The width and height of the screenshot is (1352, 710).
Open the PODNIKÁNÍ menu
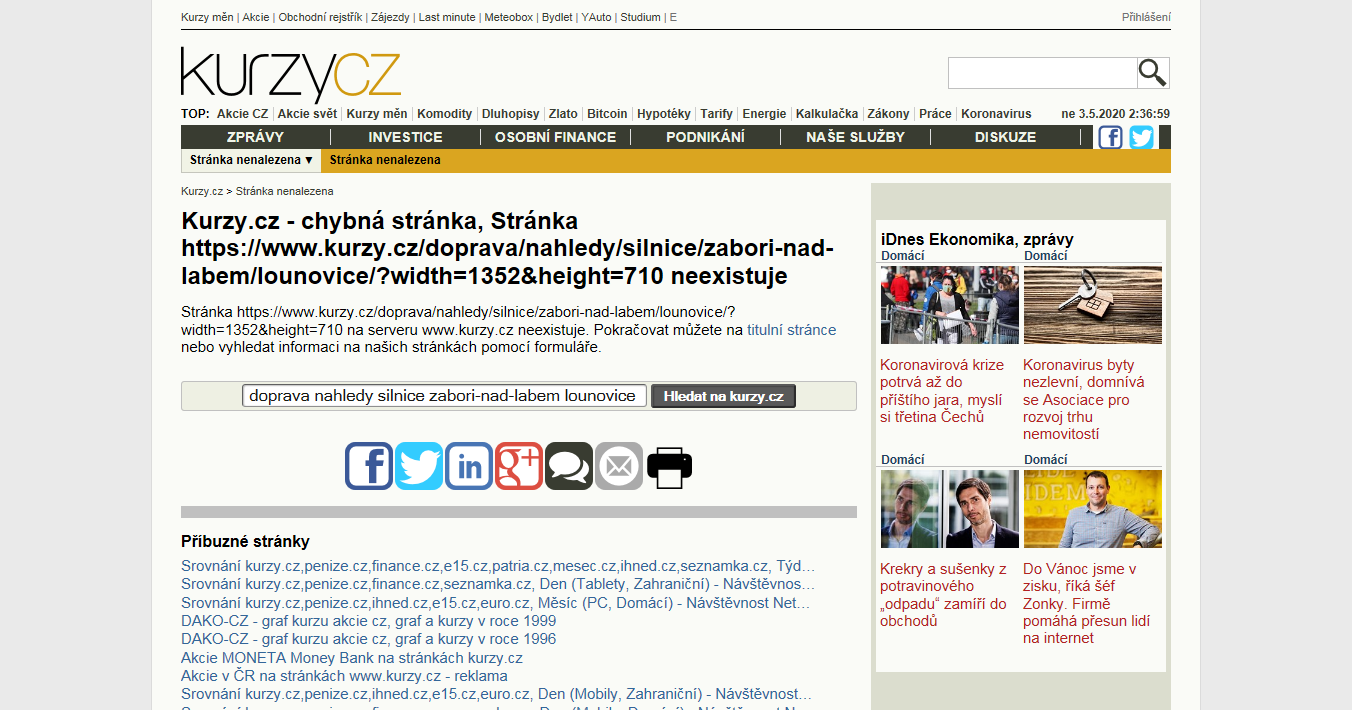[705, 137]
